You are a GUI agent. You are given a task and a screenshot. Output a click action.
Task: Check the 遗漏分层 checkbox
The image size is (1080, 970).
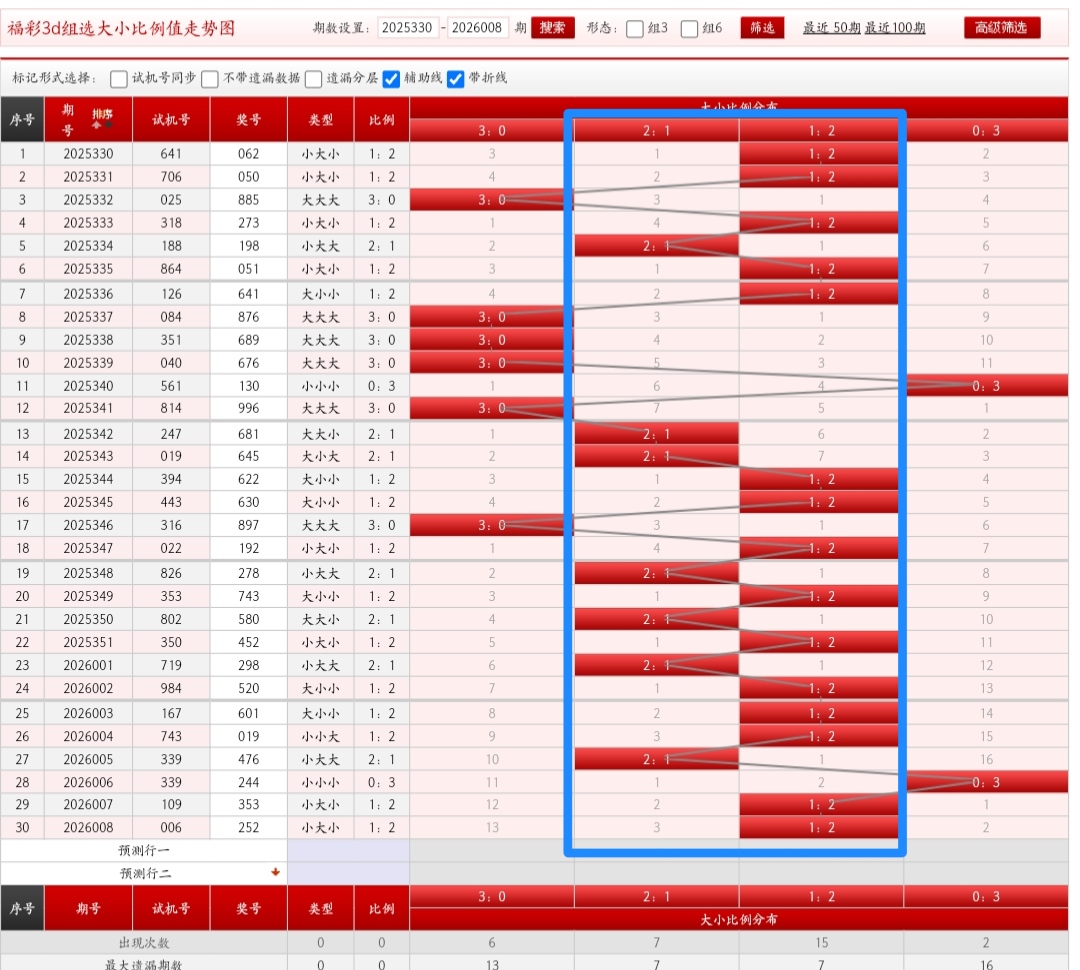pyautogui.click(x=314, y=79)
